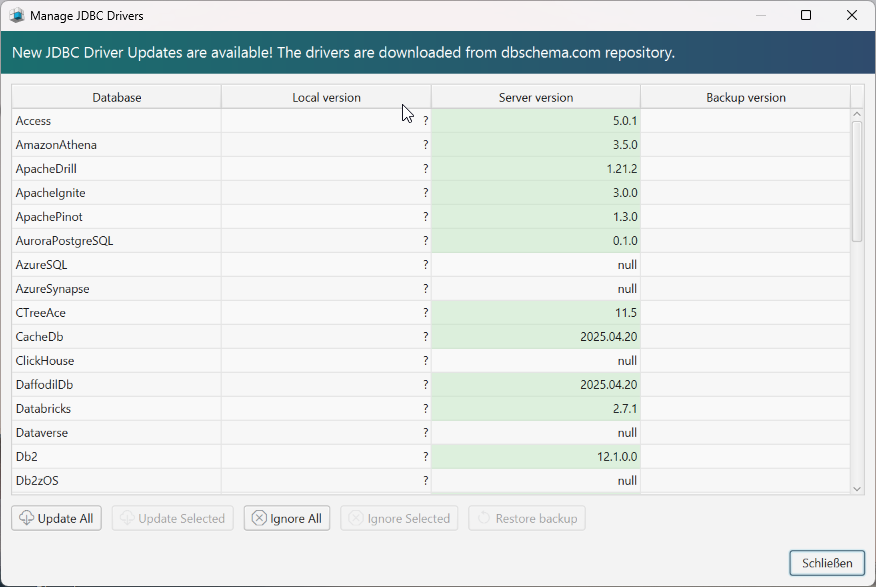Select the CacheDb row
Viewport: 876px width, 587px height.
click(431, 337)
